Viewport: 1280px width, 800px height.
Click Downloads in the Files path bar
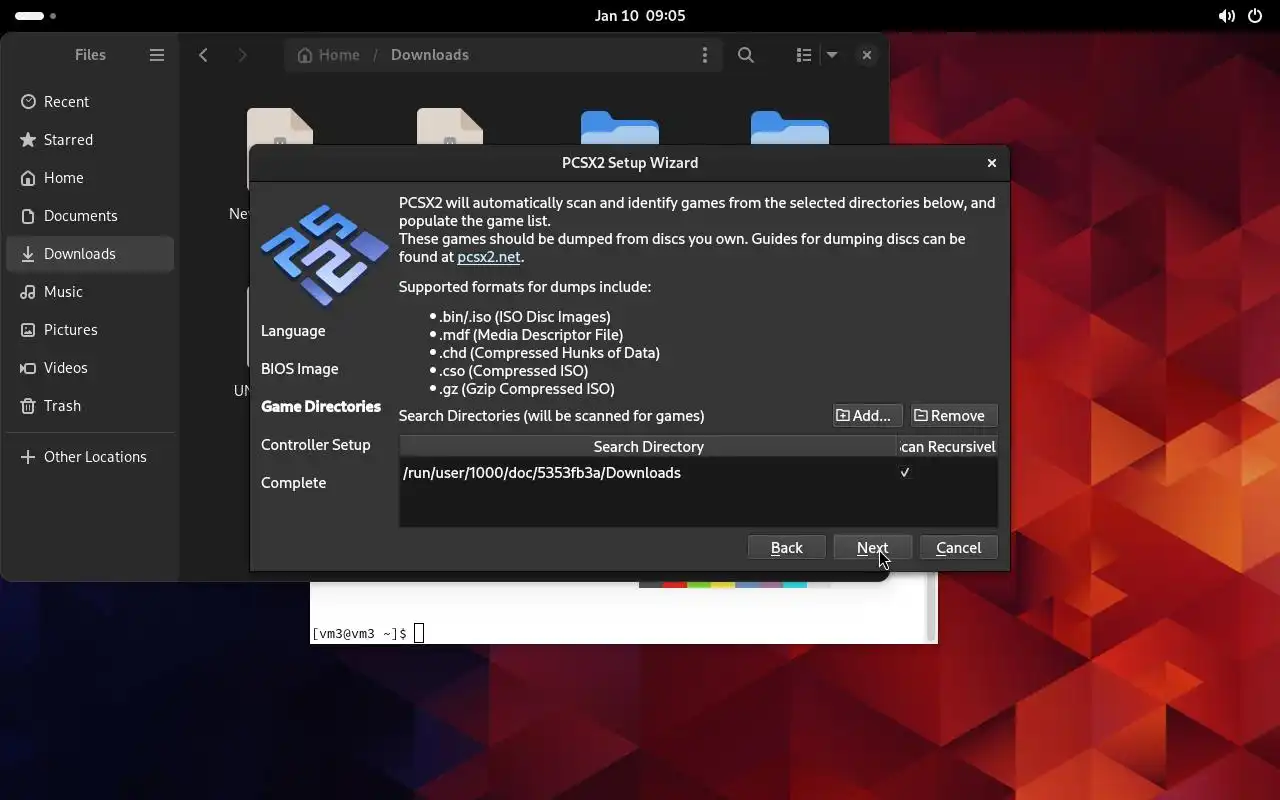click(430, 55)
